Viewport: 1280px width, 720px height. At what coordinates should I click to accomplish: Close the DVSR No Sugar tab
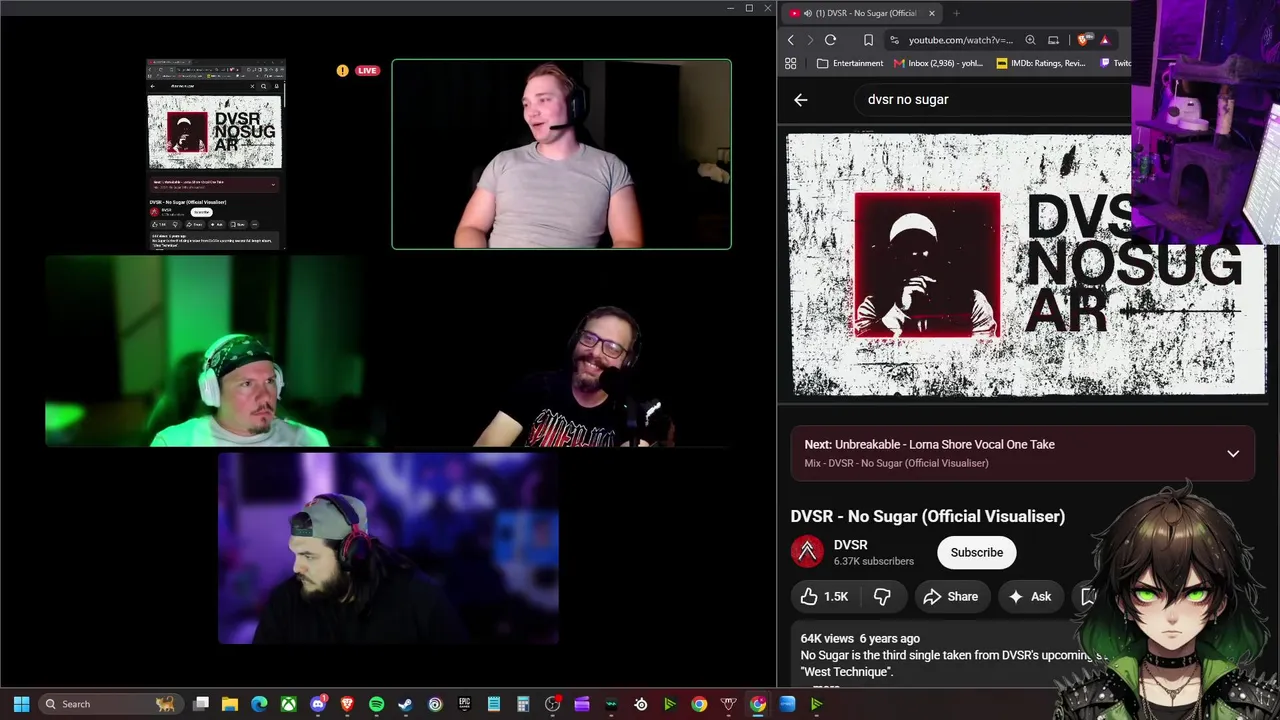pyautogui.click(x=931, y=13)
